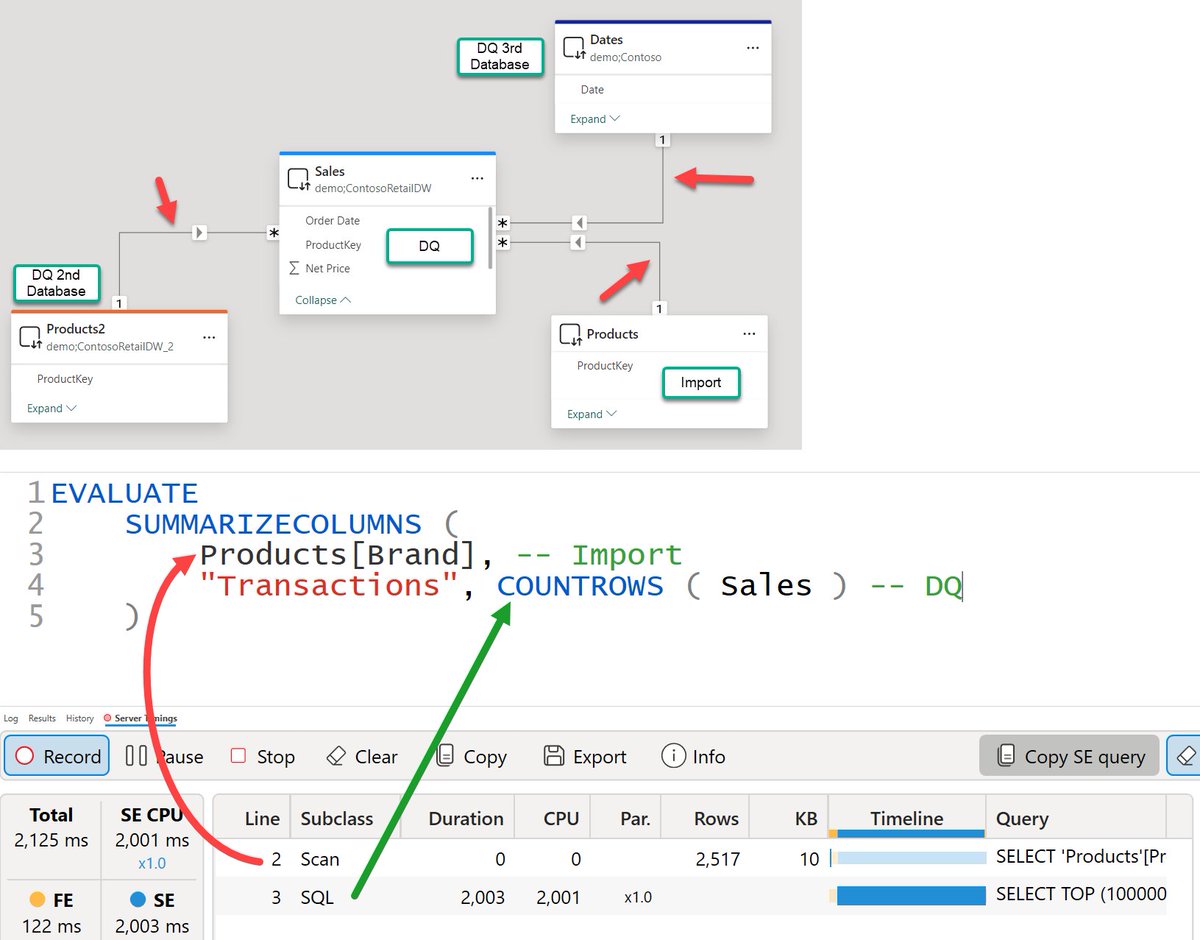Click the Export button

click(585, 756)
